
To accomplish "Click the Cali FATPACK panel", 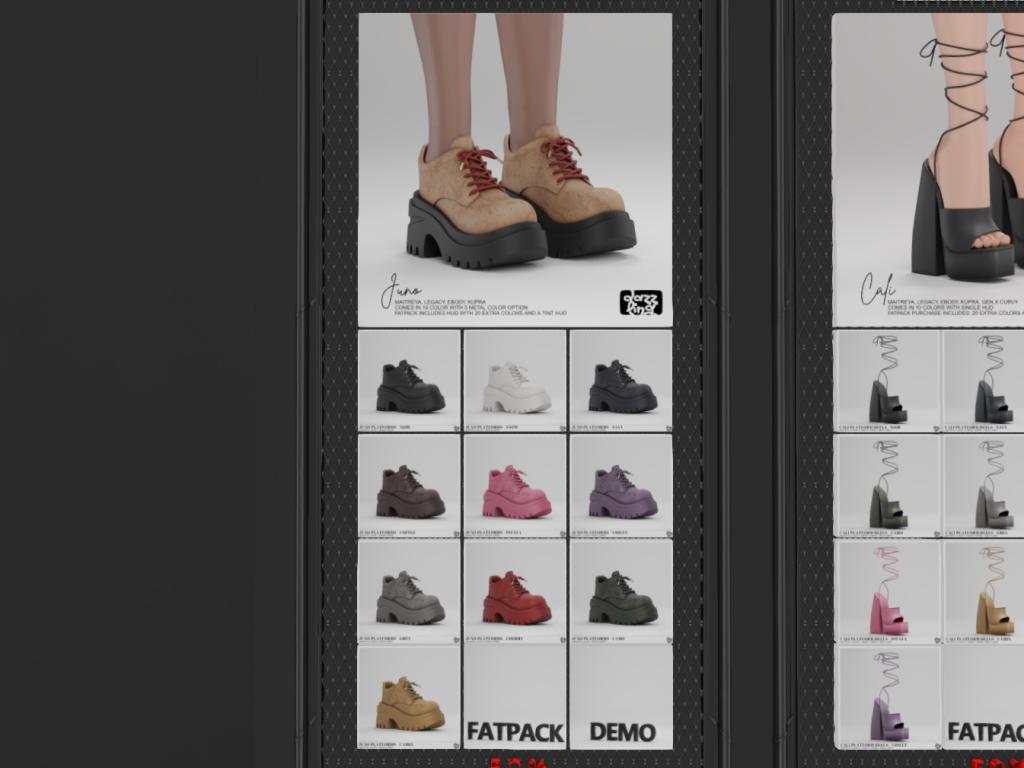I will point(985,699).
